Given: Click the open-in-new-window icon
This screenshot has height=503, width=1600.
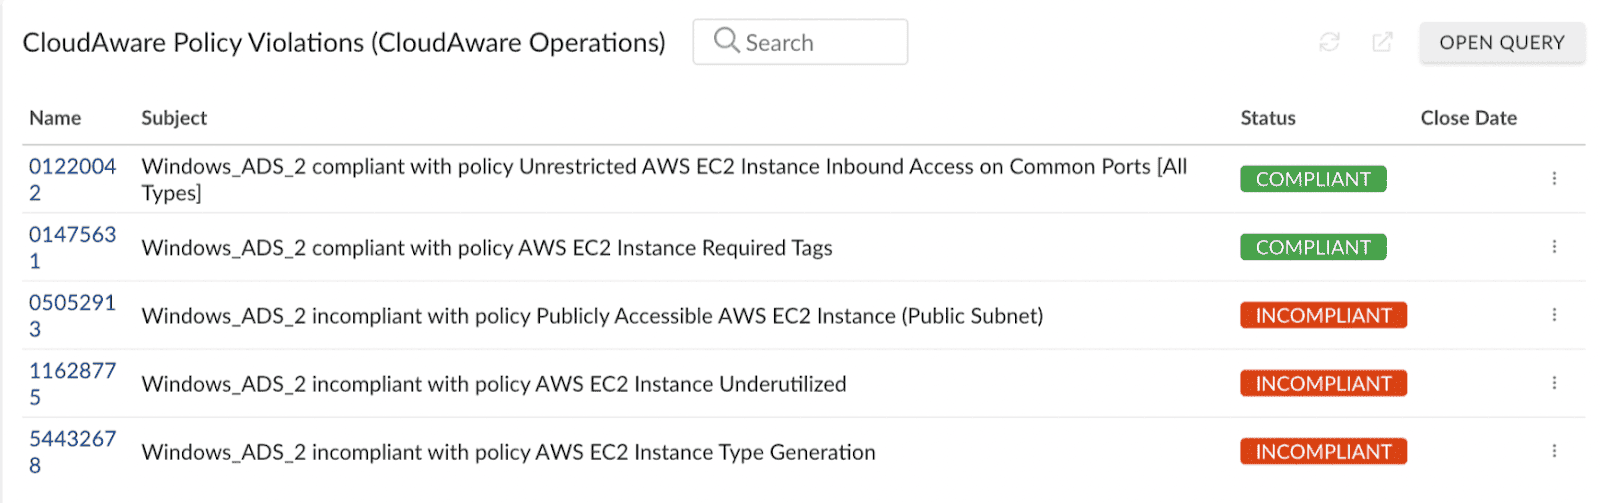Looking at the screenshot, I should (1382, 42).
